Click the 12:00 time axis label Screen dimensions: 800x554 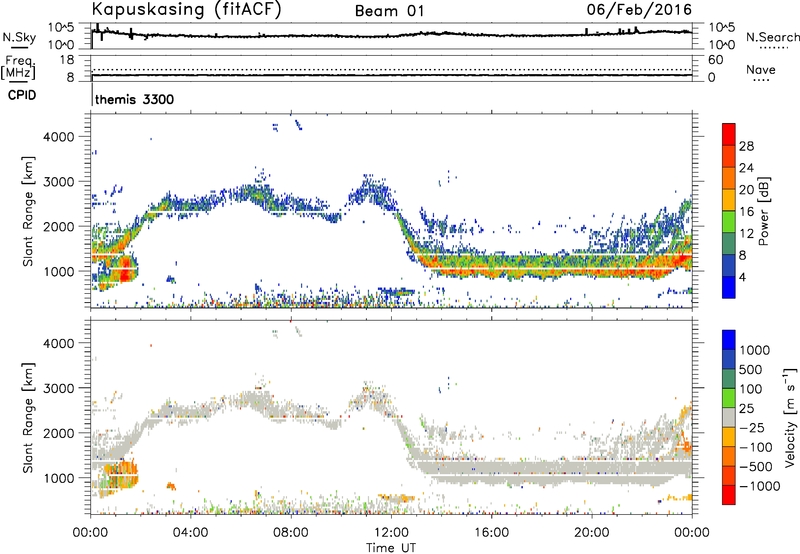point(391,533)
